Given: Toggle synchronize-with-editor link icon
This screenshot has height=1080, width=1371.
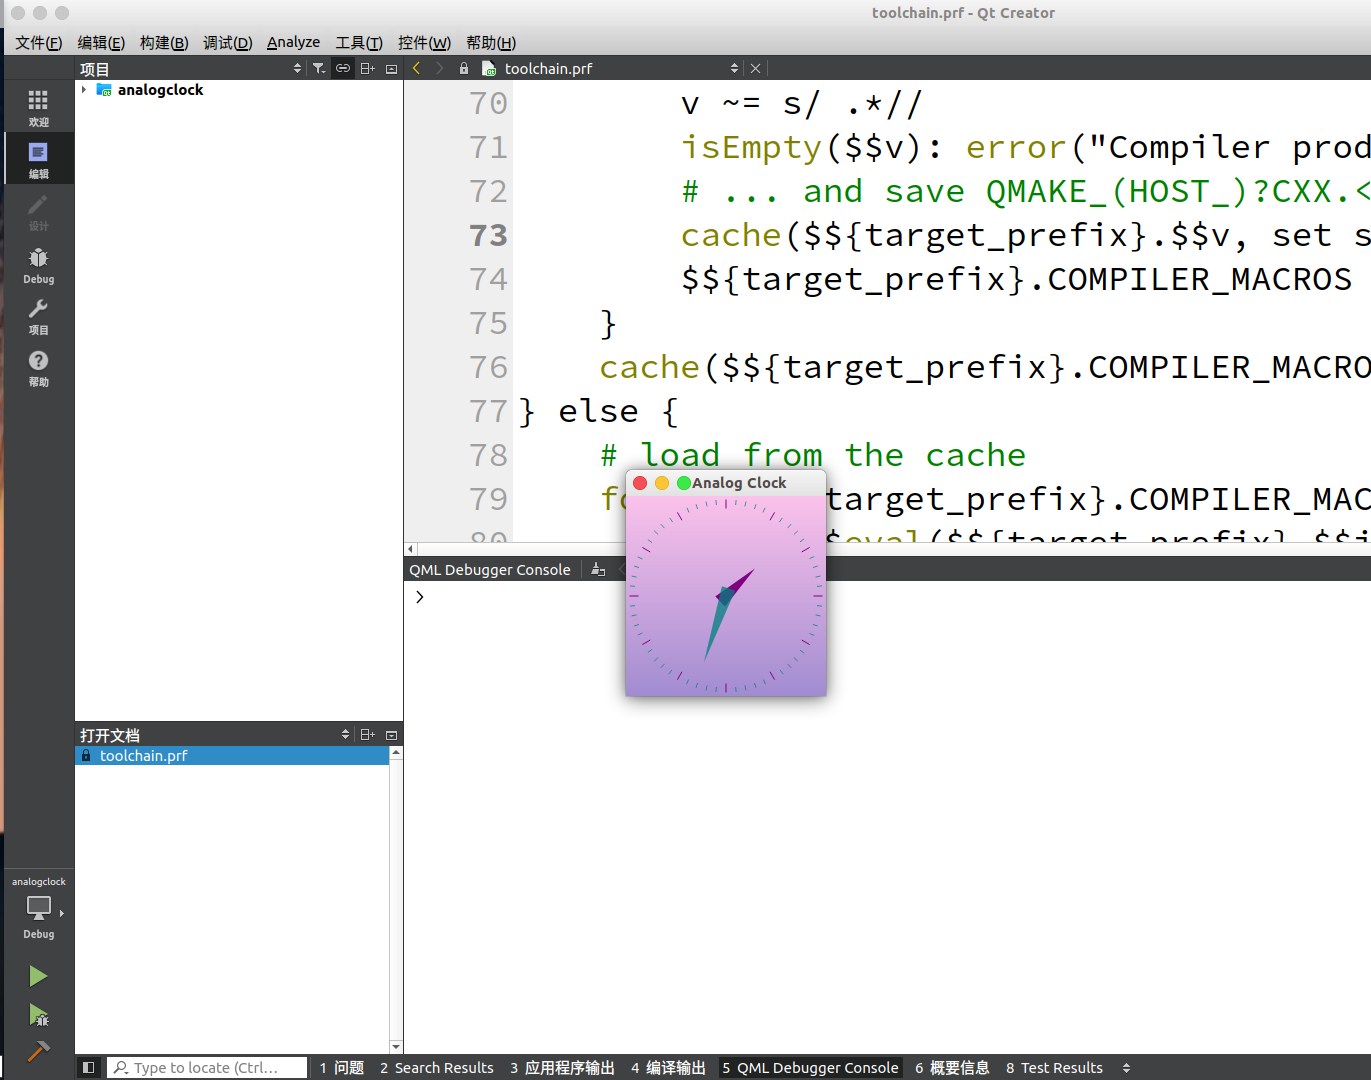Looking at the screenshot, I should coord(343,68).
